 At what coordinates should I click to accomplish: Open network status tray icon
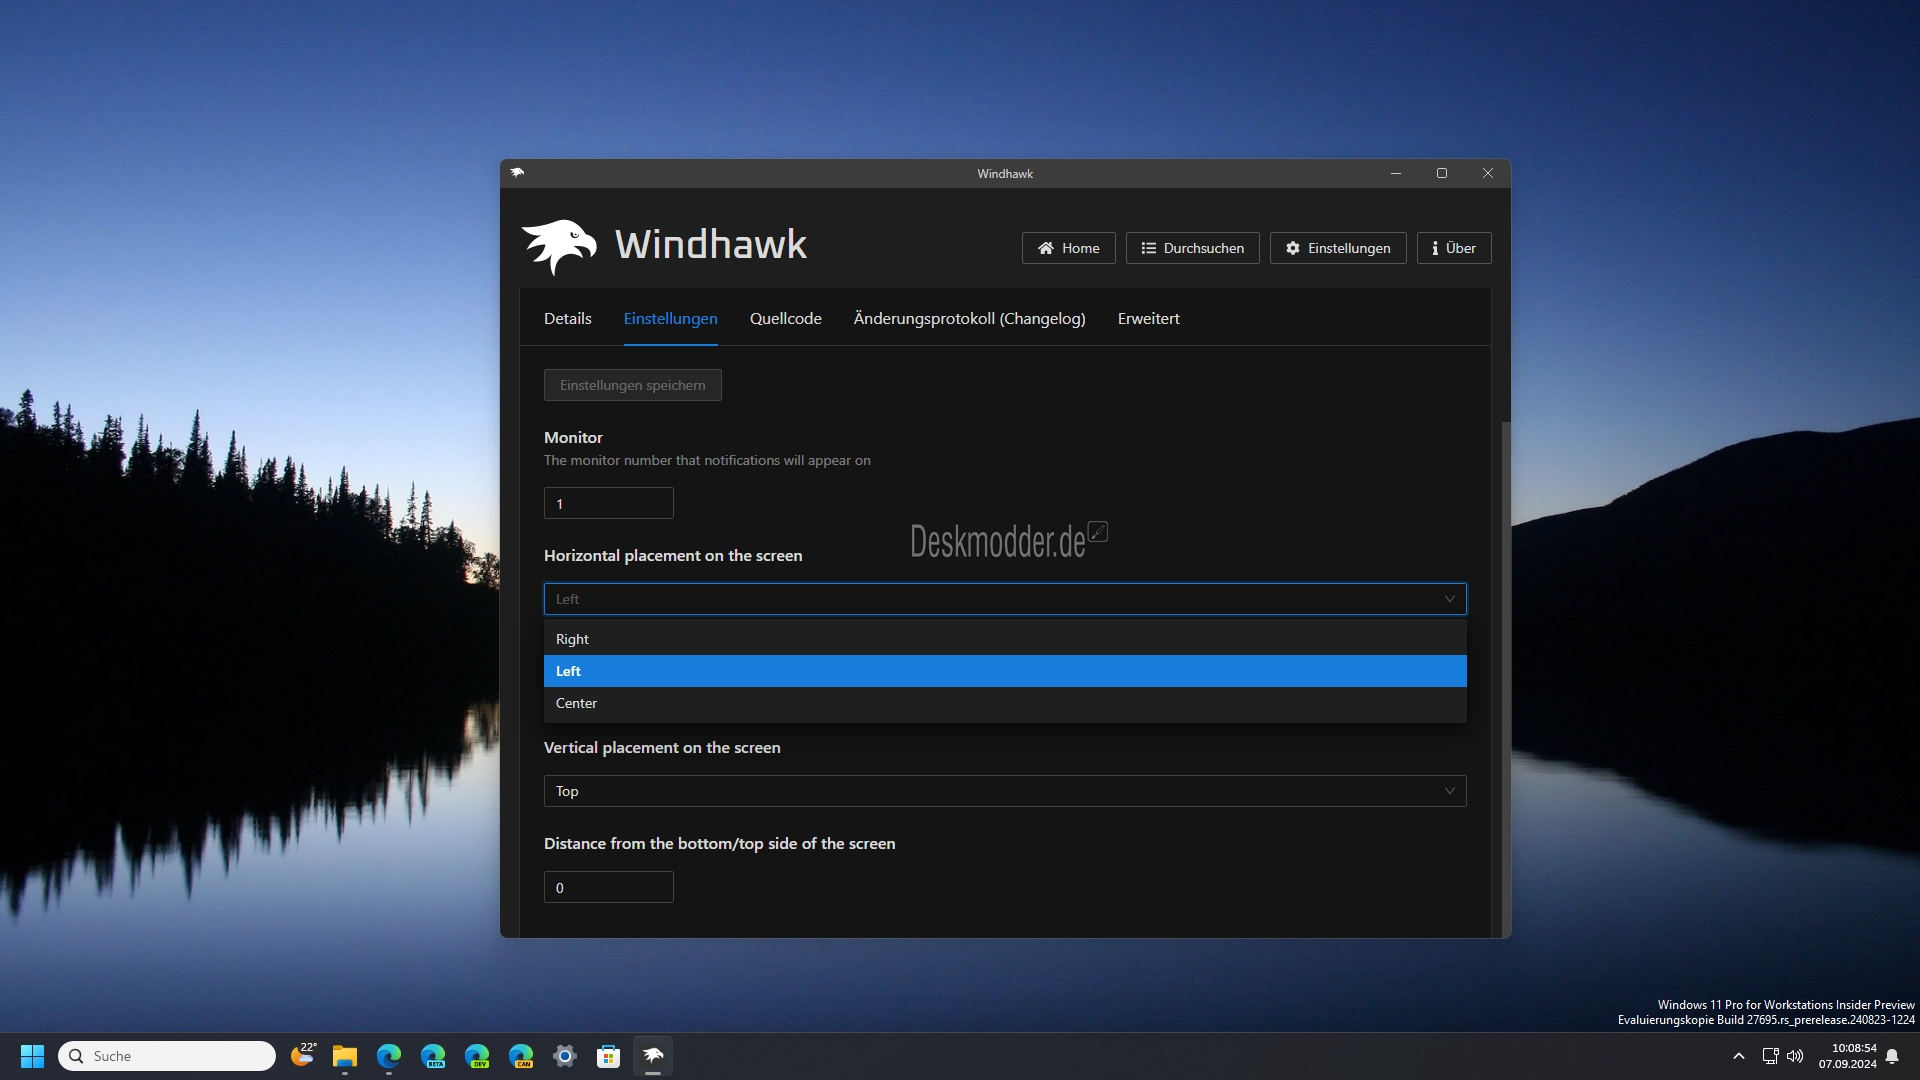pos(1770,1056)
